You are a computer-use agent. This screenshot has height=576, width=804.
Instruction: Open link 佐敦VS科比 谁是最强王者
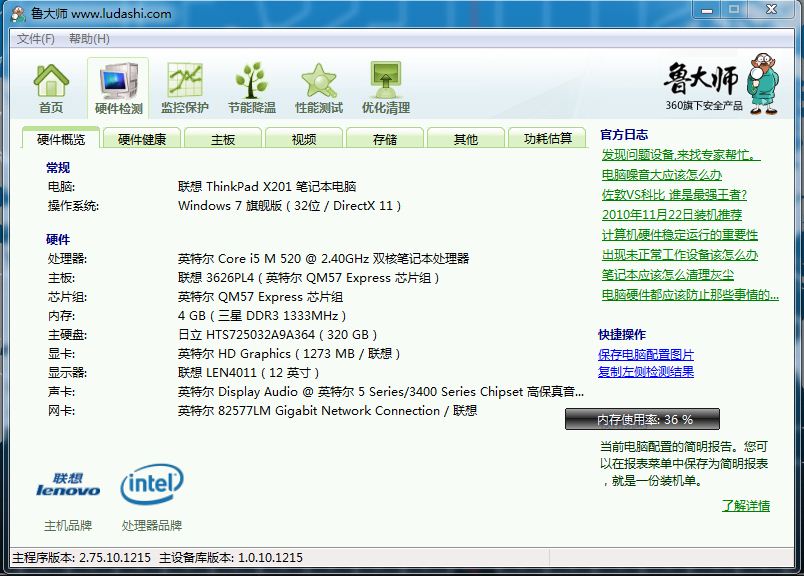pyautogui.click(x=674, y=195)
